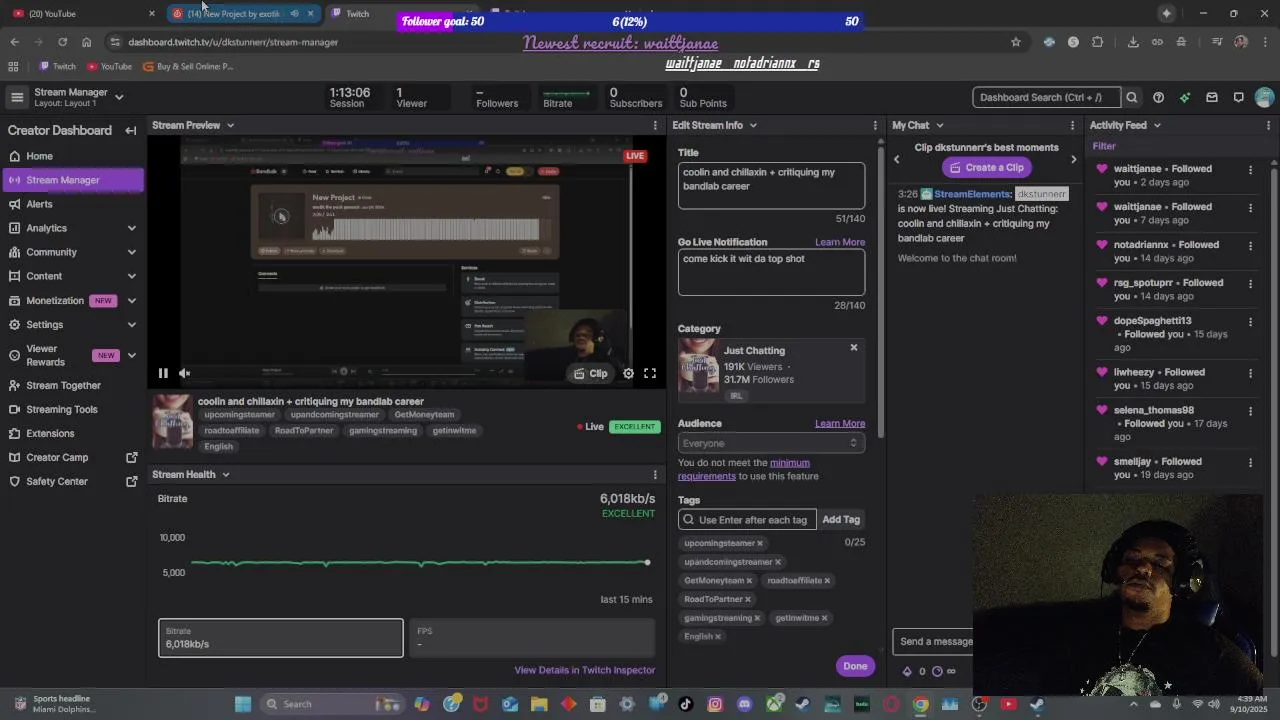
Task: Expand Analytics sidebar section
Action: tap(132, 228)
